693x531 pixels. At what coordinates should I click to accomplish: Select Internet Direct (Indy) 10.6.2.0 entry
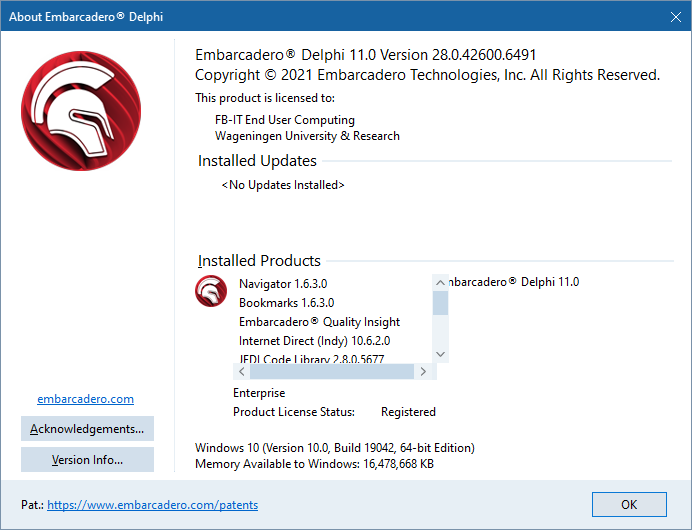314,341
